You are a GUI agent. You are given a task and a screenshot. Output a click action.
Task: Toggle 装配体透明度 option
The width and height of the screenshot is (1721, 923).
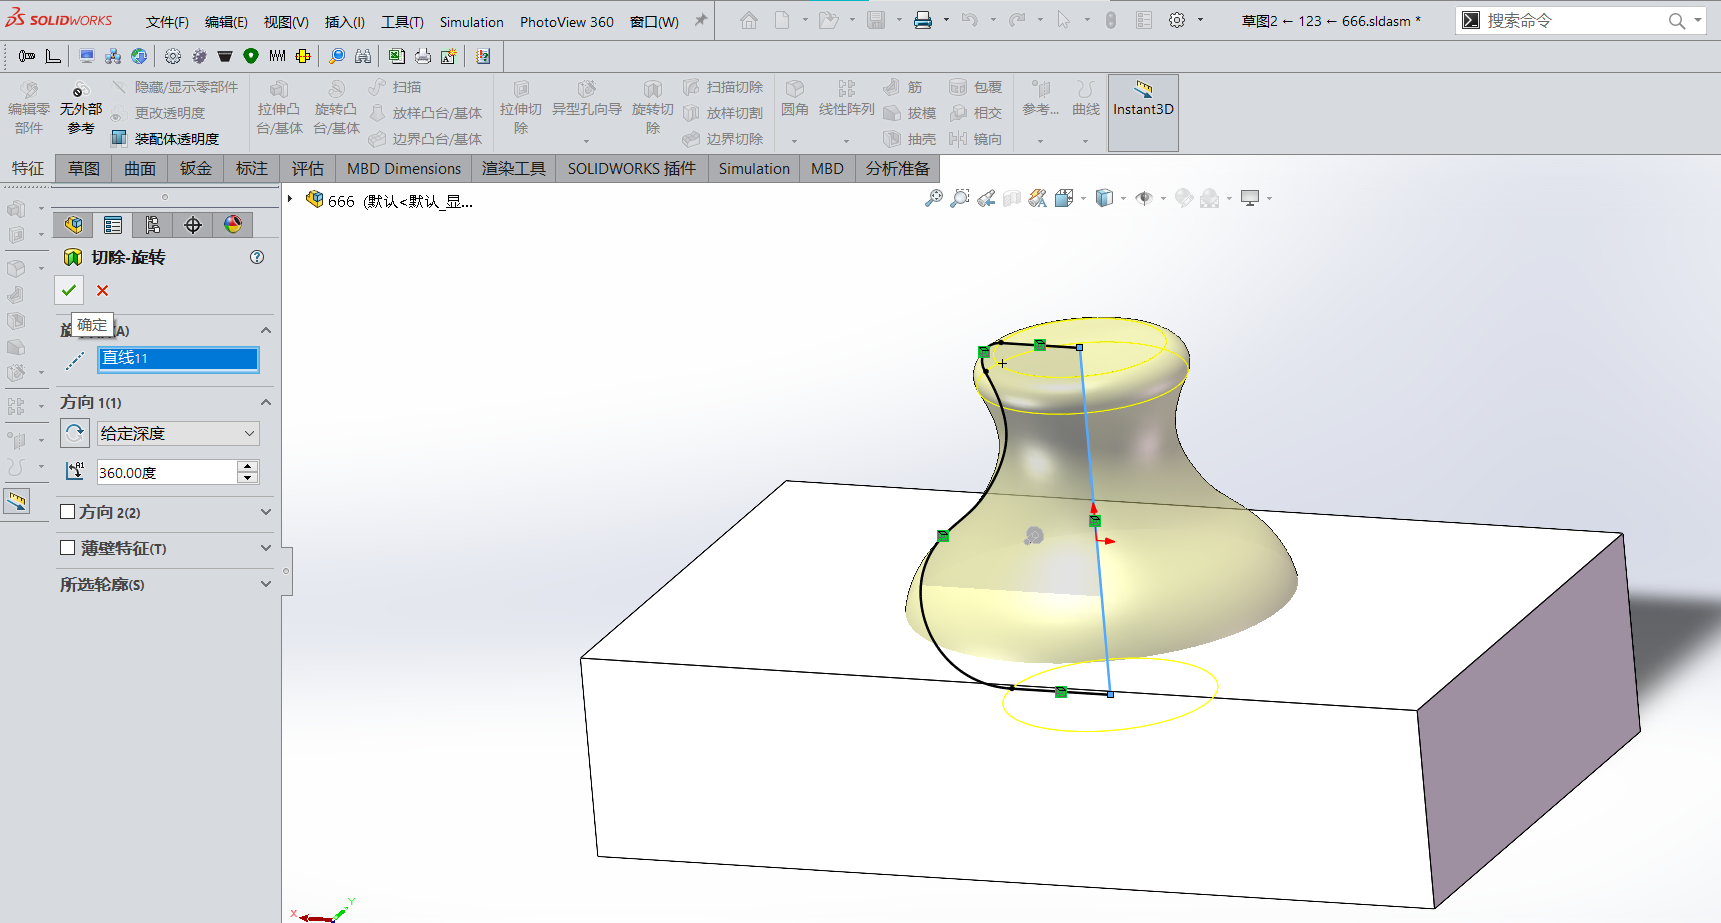click(x=174, y=137)
